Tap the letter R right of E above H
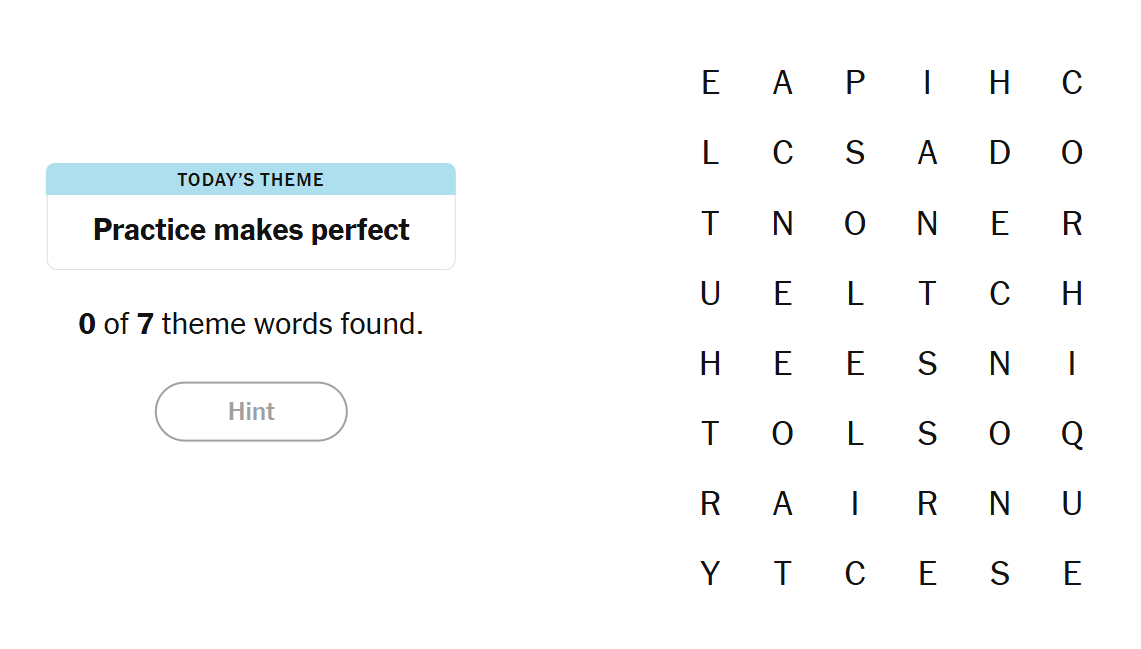1141x649 pixels. [1072, 224]
